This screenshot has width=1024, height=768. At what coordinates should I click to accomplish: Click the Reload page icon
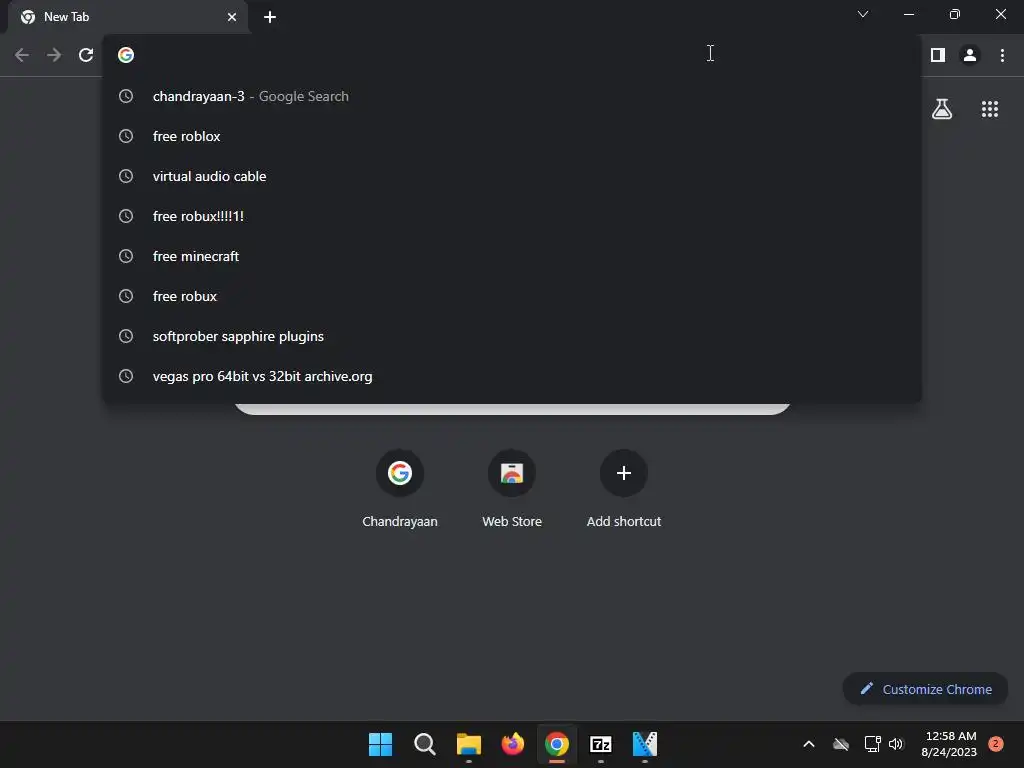(x=86, y=55)
